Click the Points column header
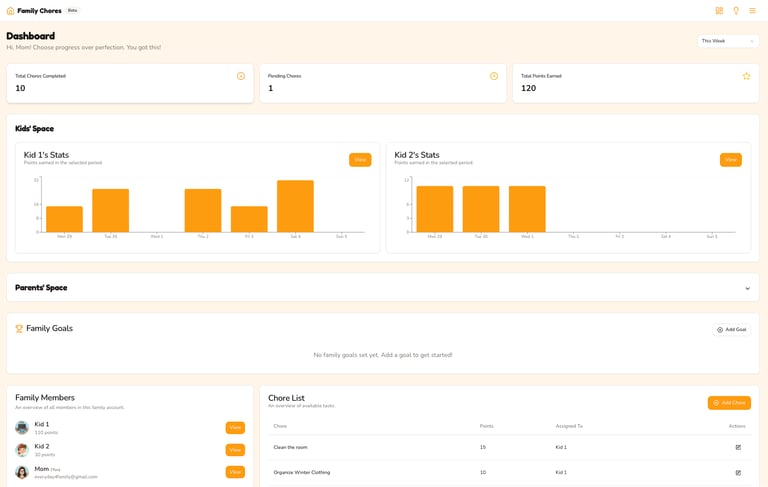 (486, 426)
